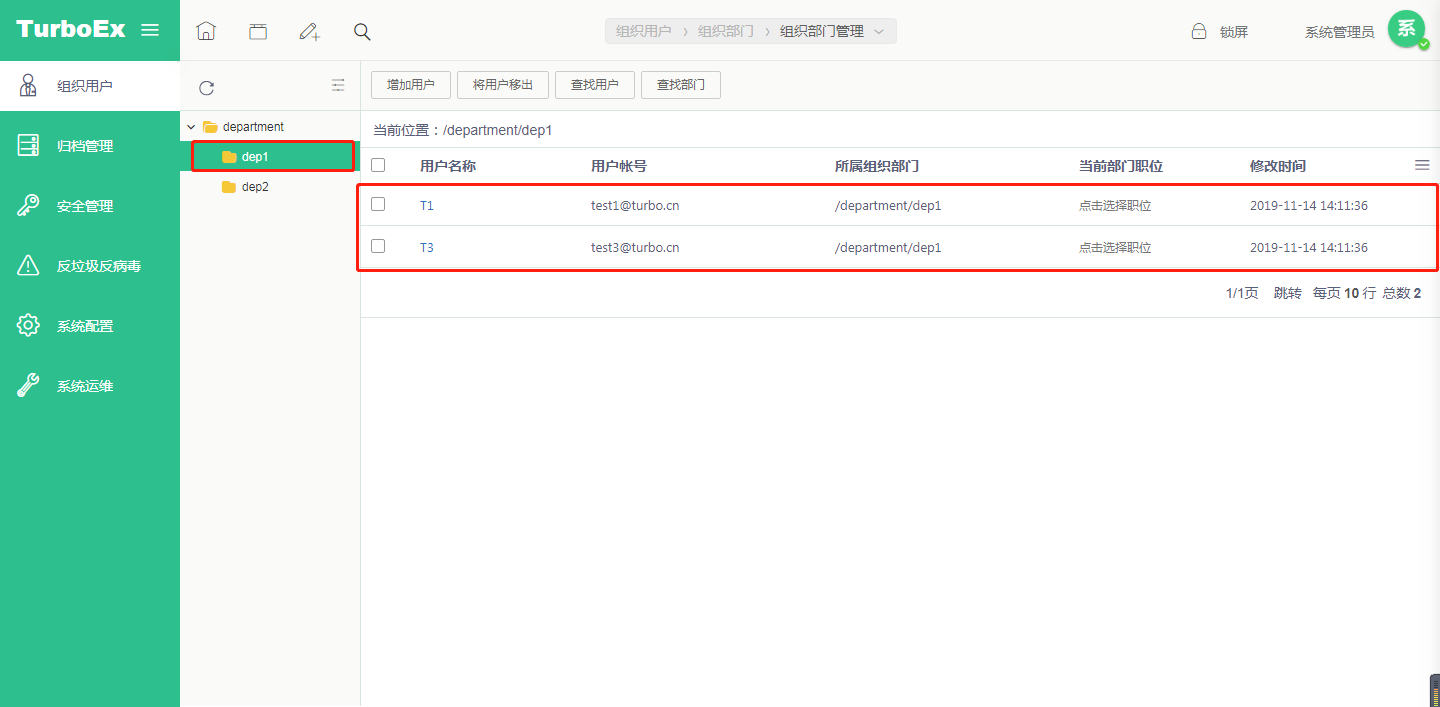Open tree settings filter icon
This screenshot has width=1440, height=707.
point(338,86)
